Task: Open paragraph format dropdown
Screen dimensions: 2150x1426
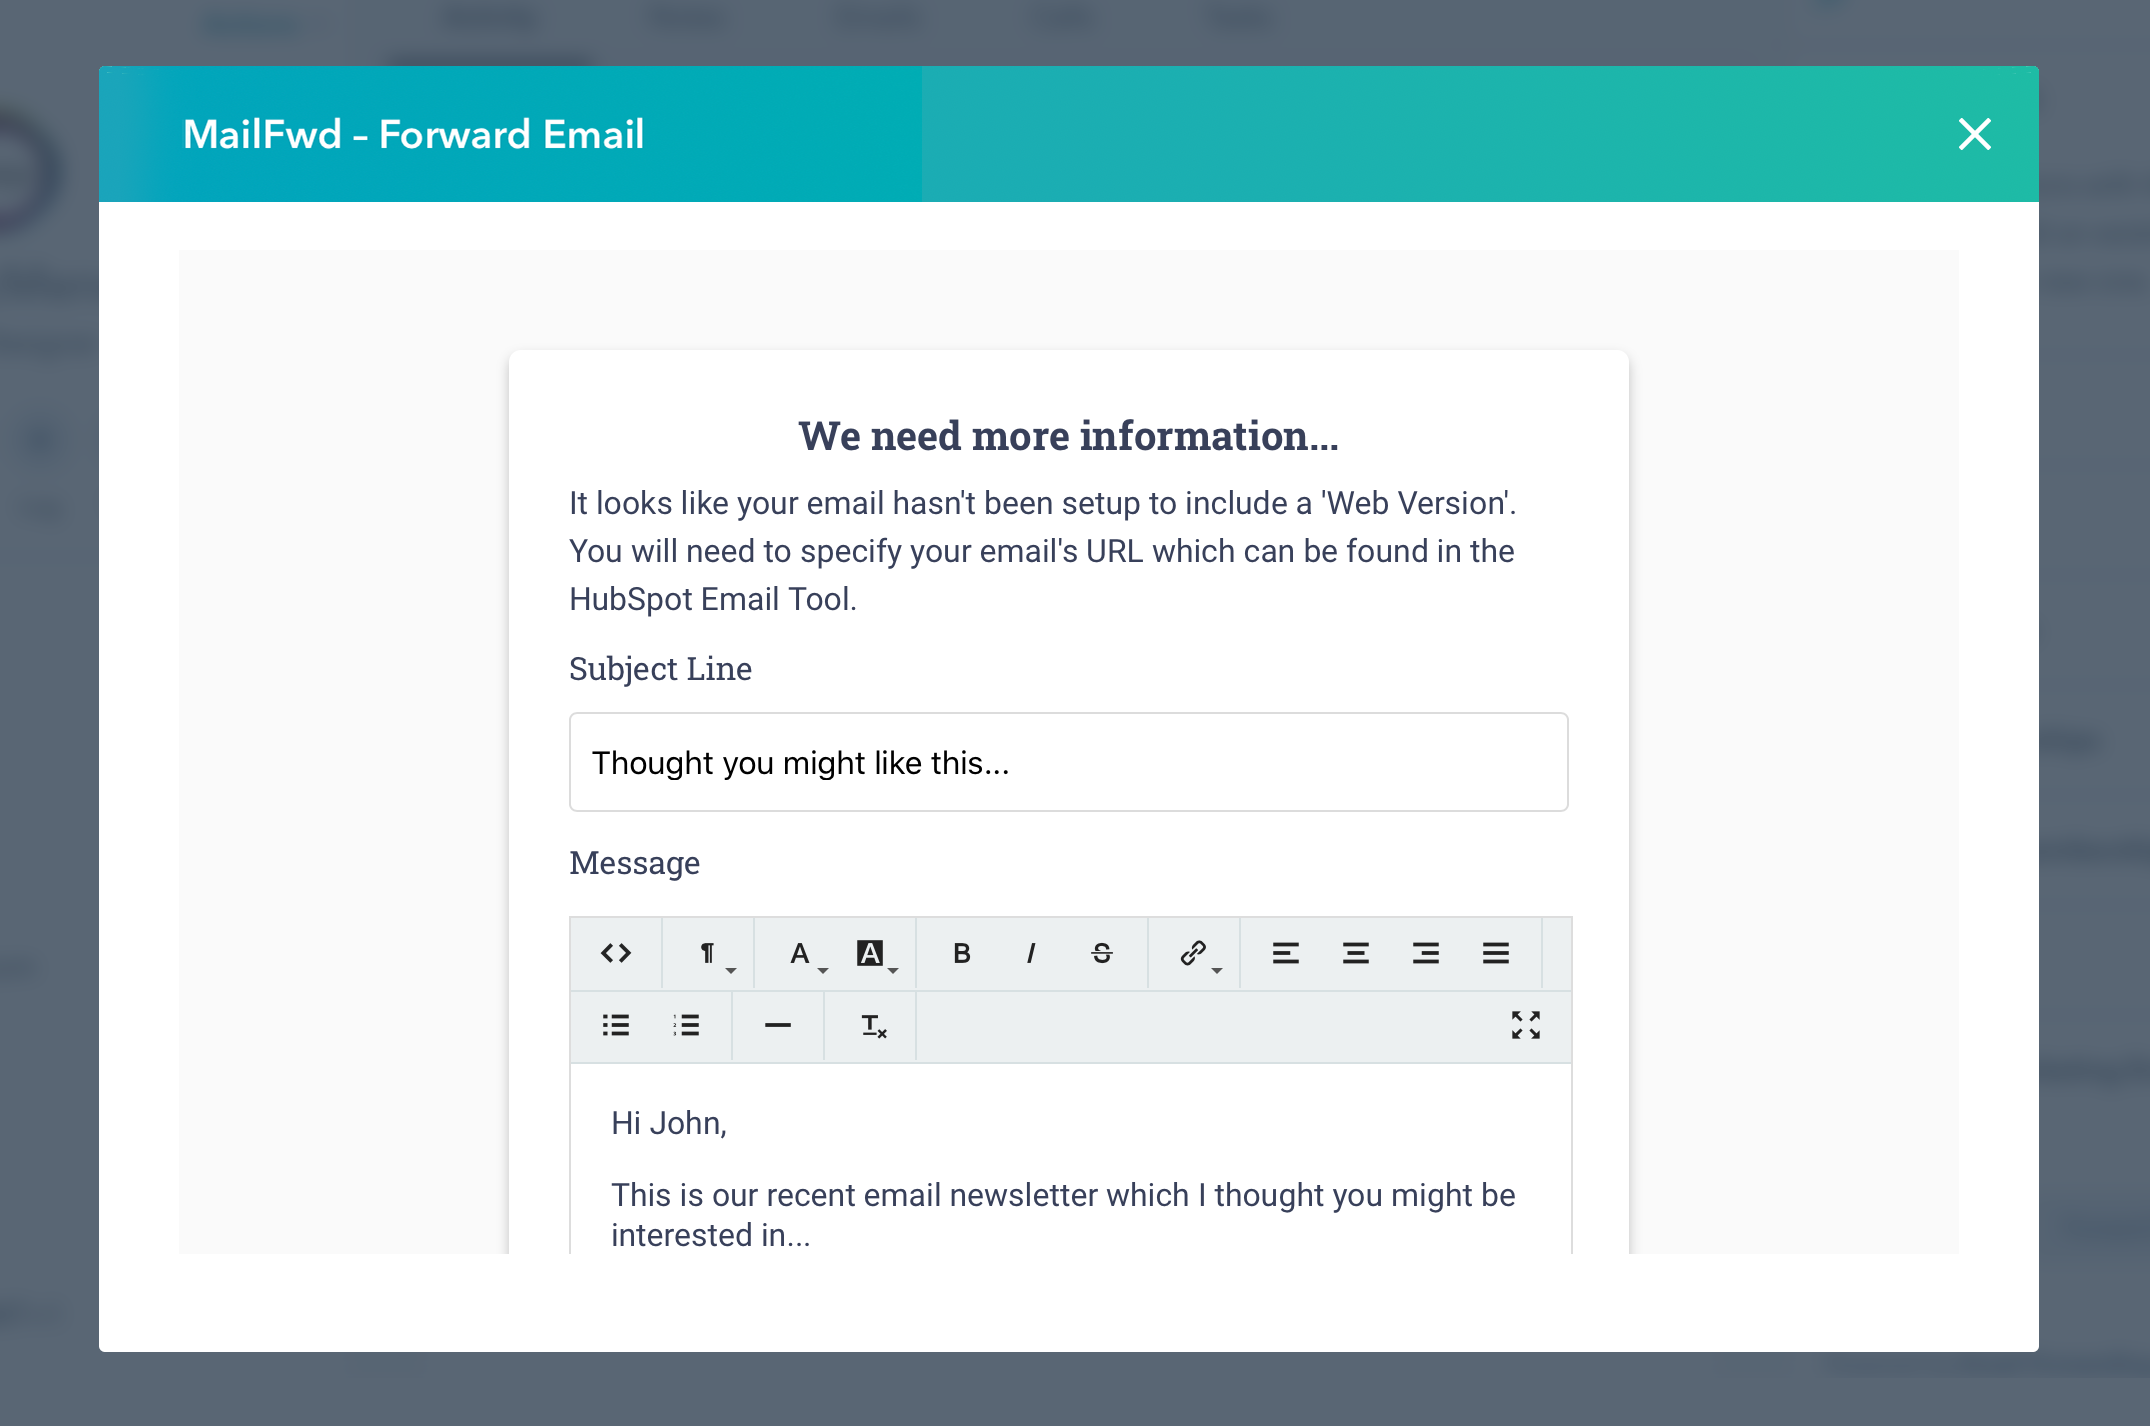Action: point(708,953)
